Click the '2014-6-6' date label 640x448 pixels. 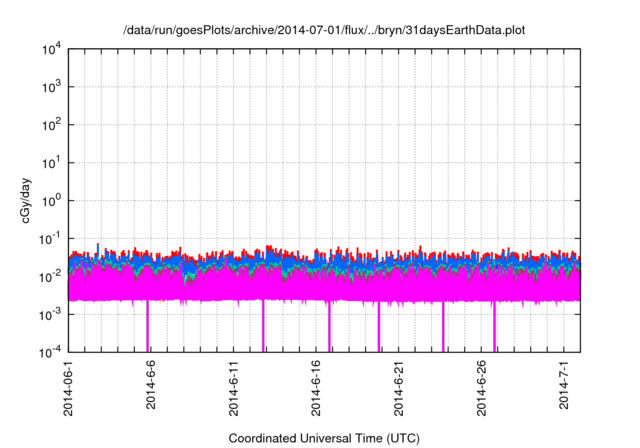pos(151,385)
